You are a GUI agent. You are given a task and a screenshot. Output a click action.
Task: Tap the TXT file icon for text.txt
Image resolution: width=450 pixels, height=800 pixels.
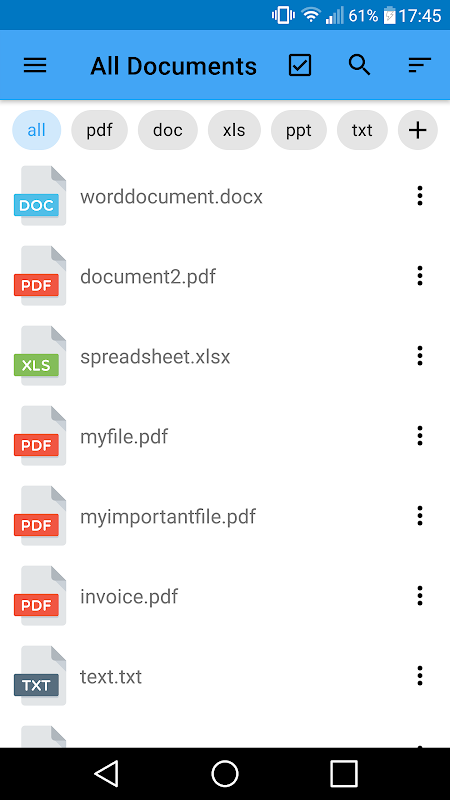40,676
